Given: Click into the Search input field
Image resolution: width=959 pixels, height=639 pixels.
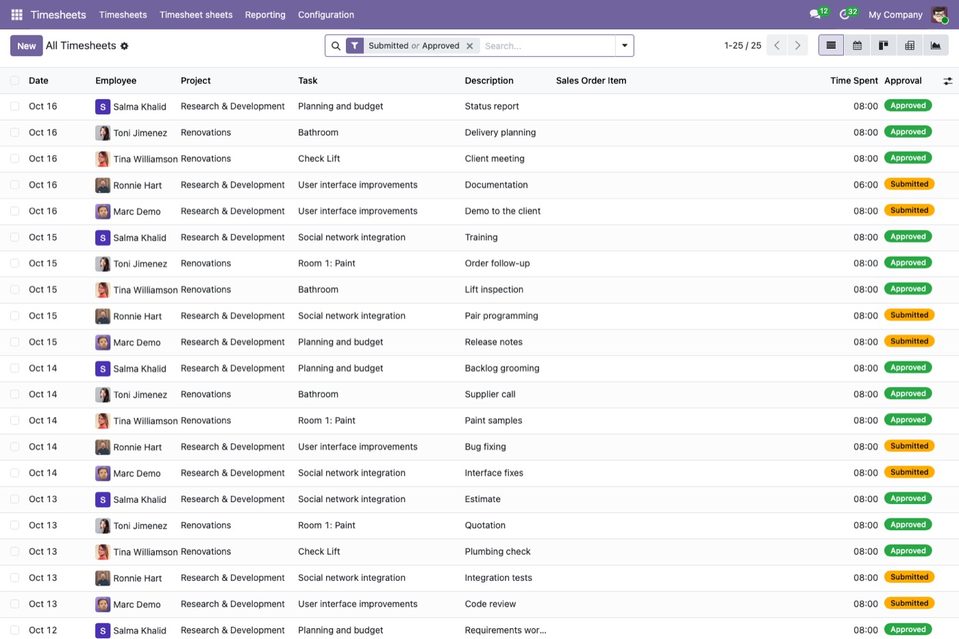Looking at the screenshot, I should [x=547, y=46].
